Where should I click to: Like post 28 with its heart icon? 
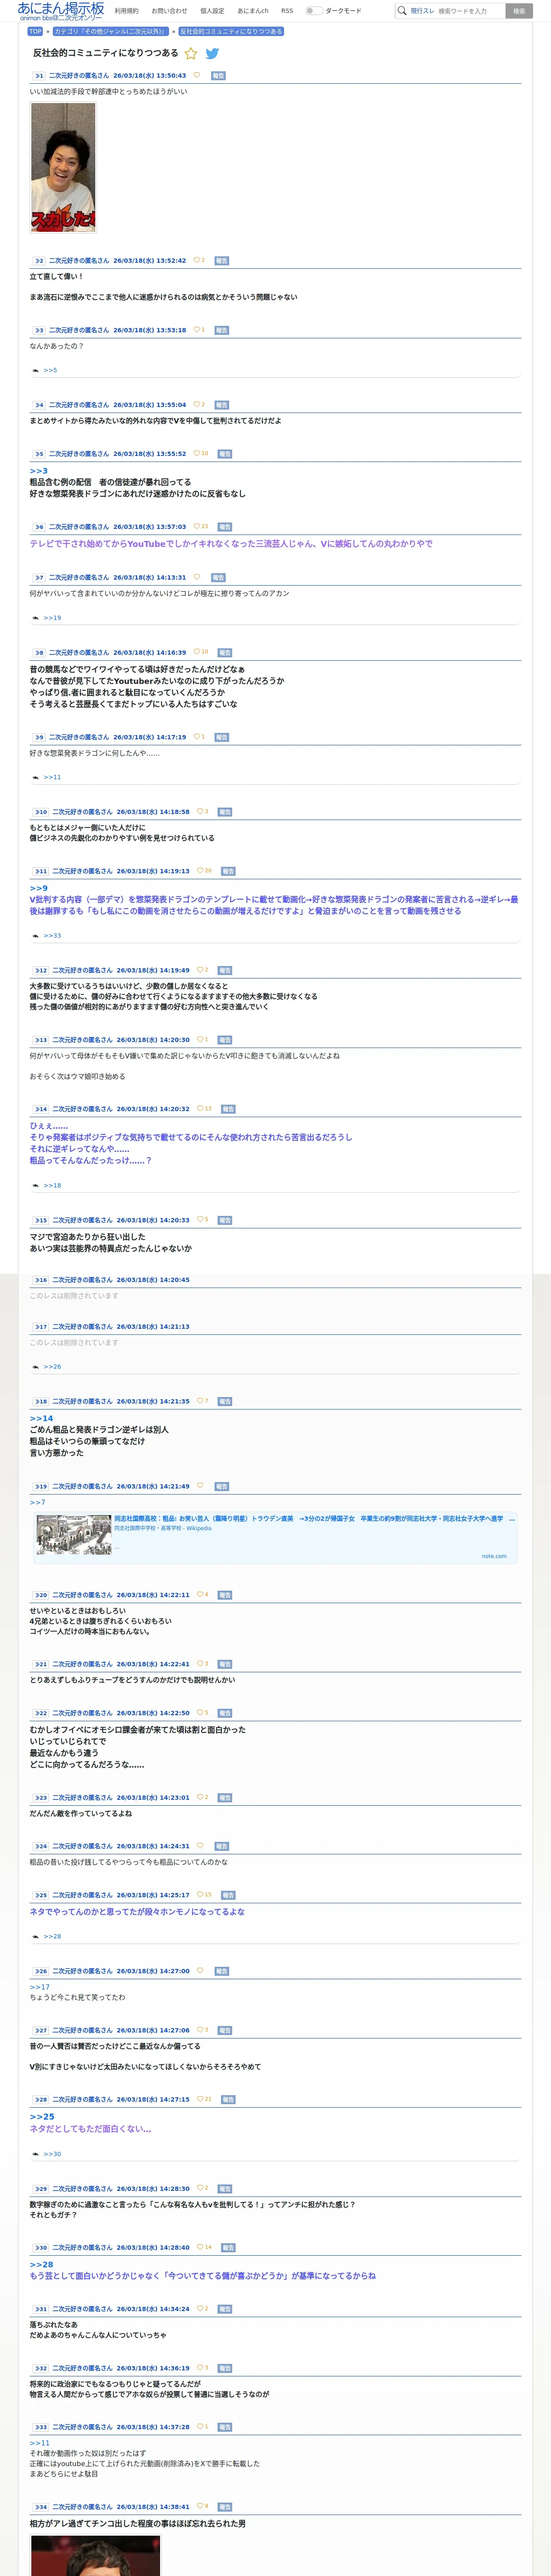(x=201, y=2099)
